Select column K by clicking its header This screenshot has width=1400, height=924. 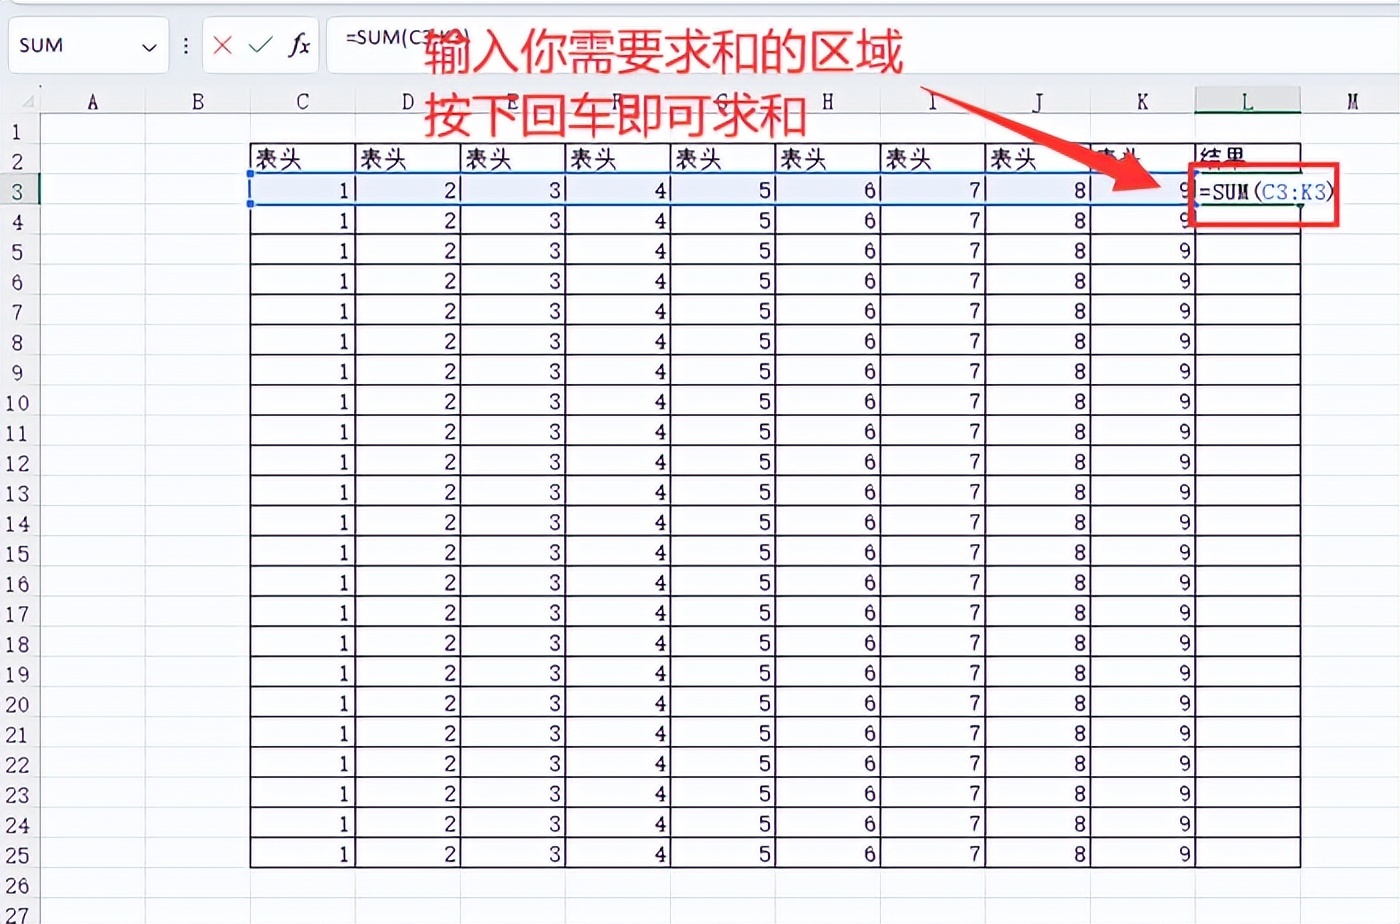pos(1142,100)
